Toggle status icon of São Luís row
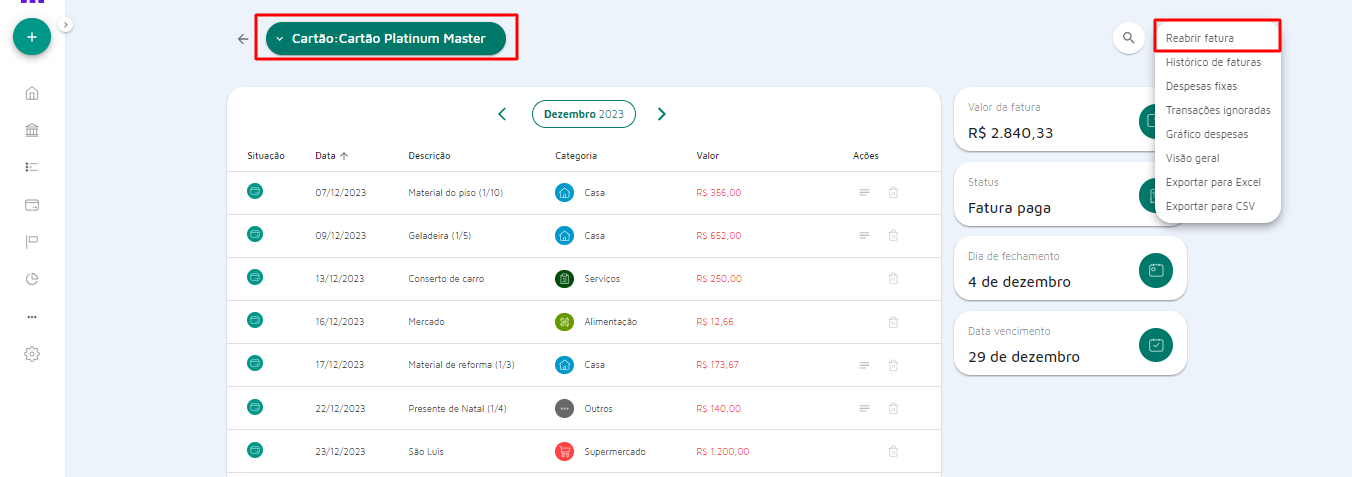The height and width of the screenshot is (477, 1352). (x=255, y=450)
